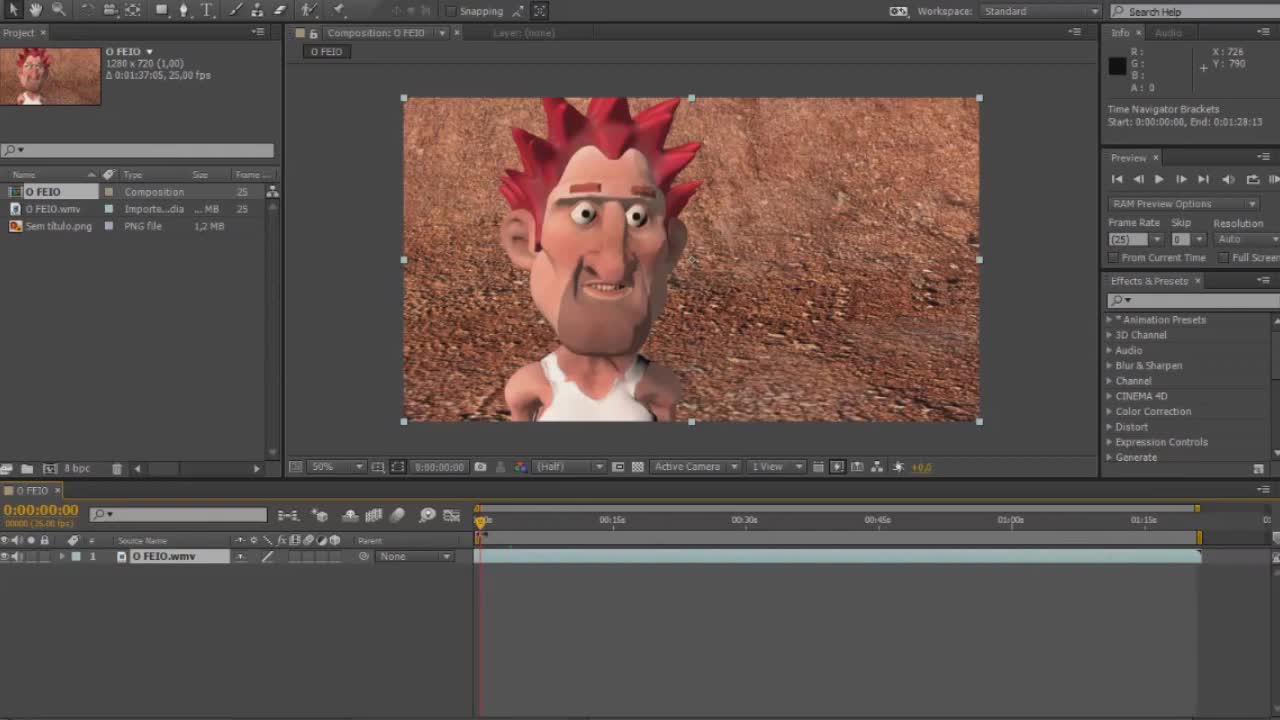Select the Puppet Pin tool
Viewport: 1280px width, 720px height.
(338, 10)
